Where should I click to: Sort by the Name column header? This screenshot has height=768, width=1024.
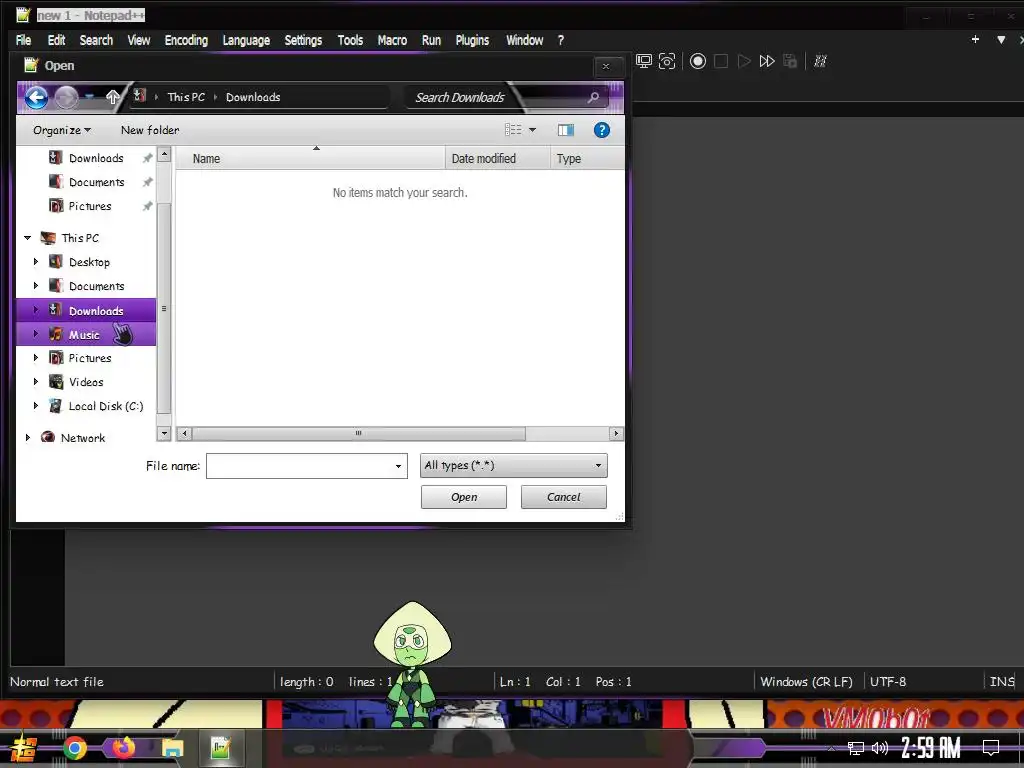(310, 159)
